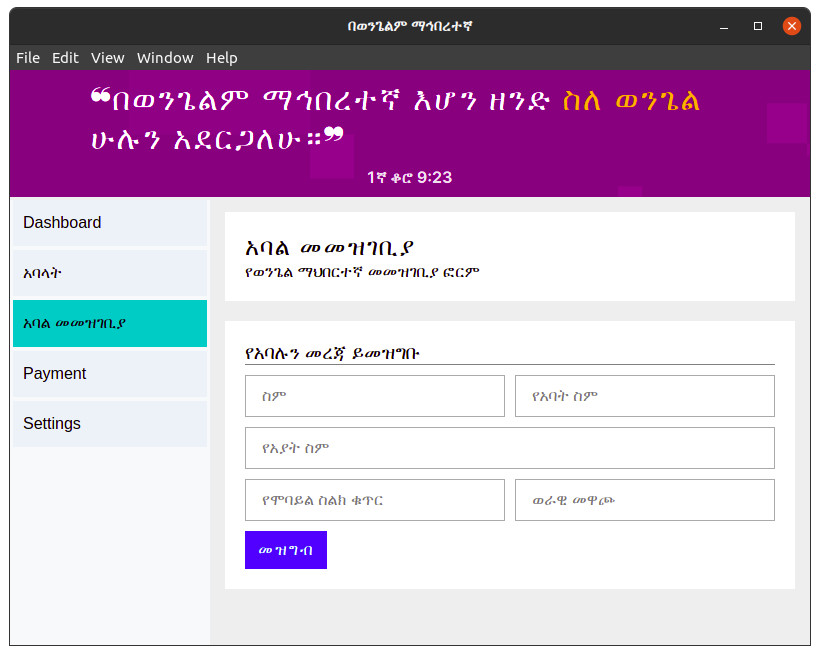Go to the Payment section

tap(54, 373)
